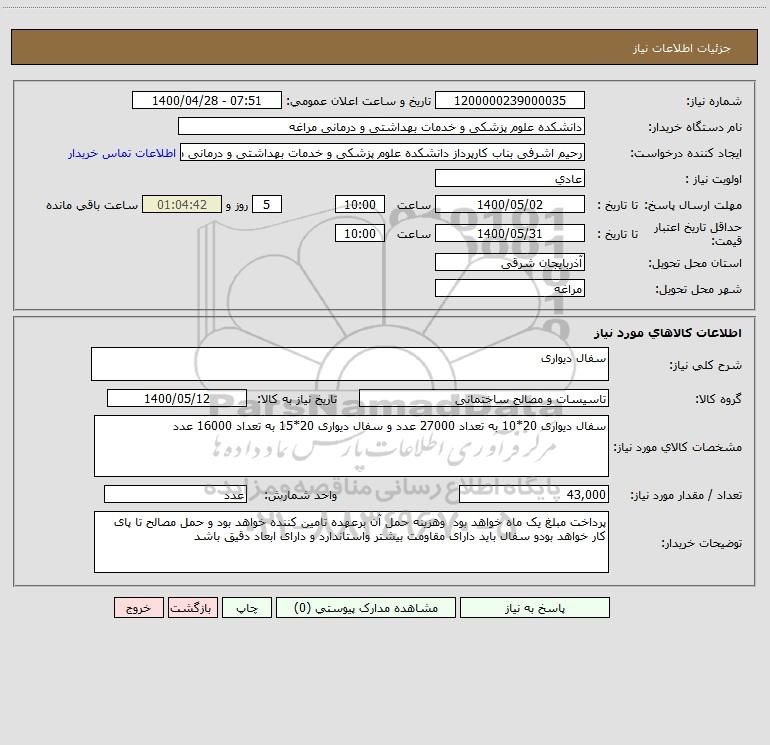Click the header title جزئیات اطلاعات نیاز

[681, 48]
